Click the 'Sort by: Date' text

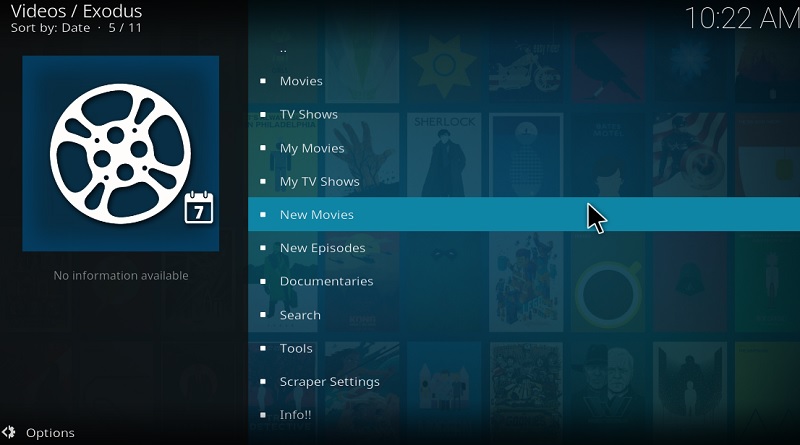click(51, 28)
